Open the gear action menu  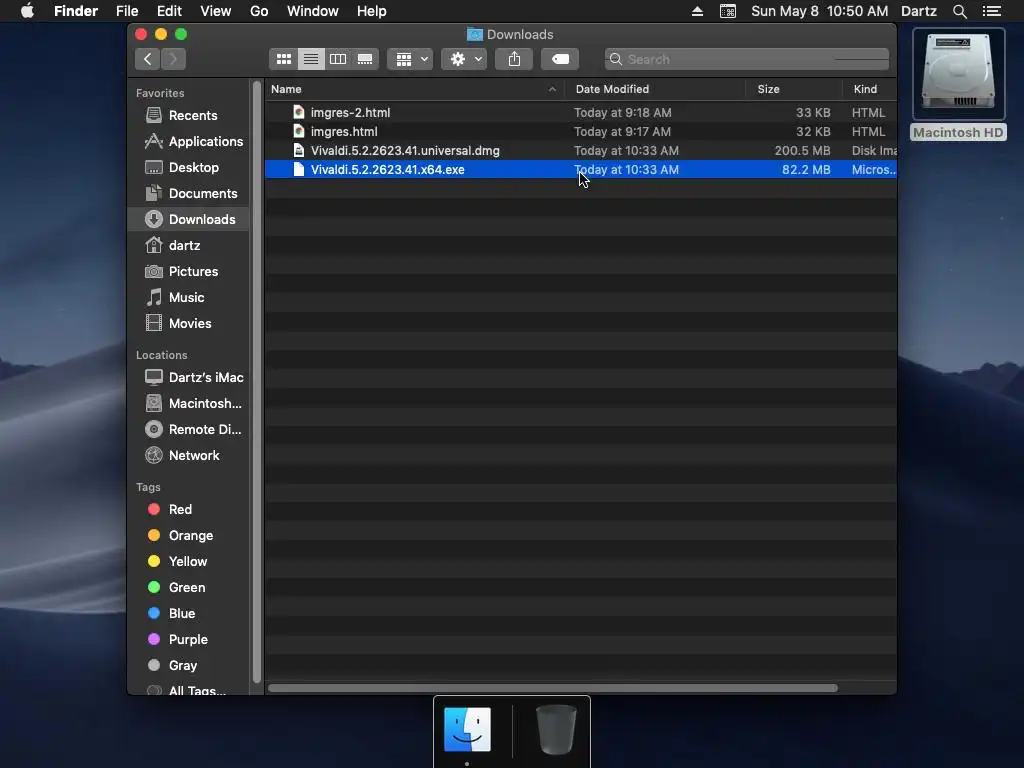pos(464,59)
